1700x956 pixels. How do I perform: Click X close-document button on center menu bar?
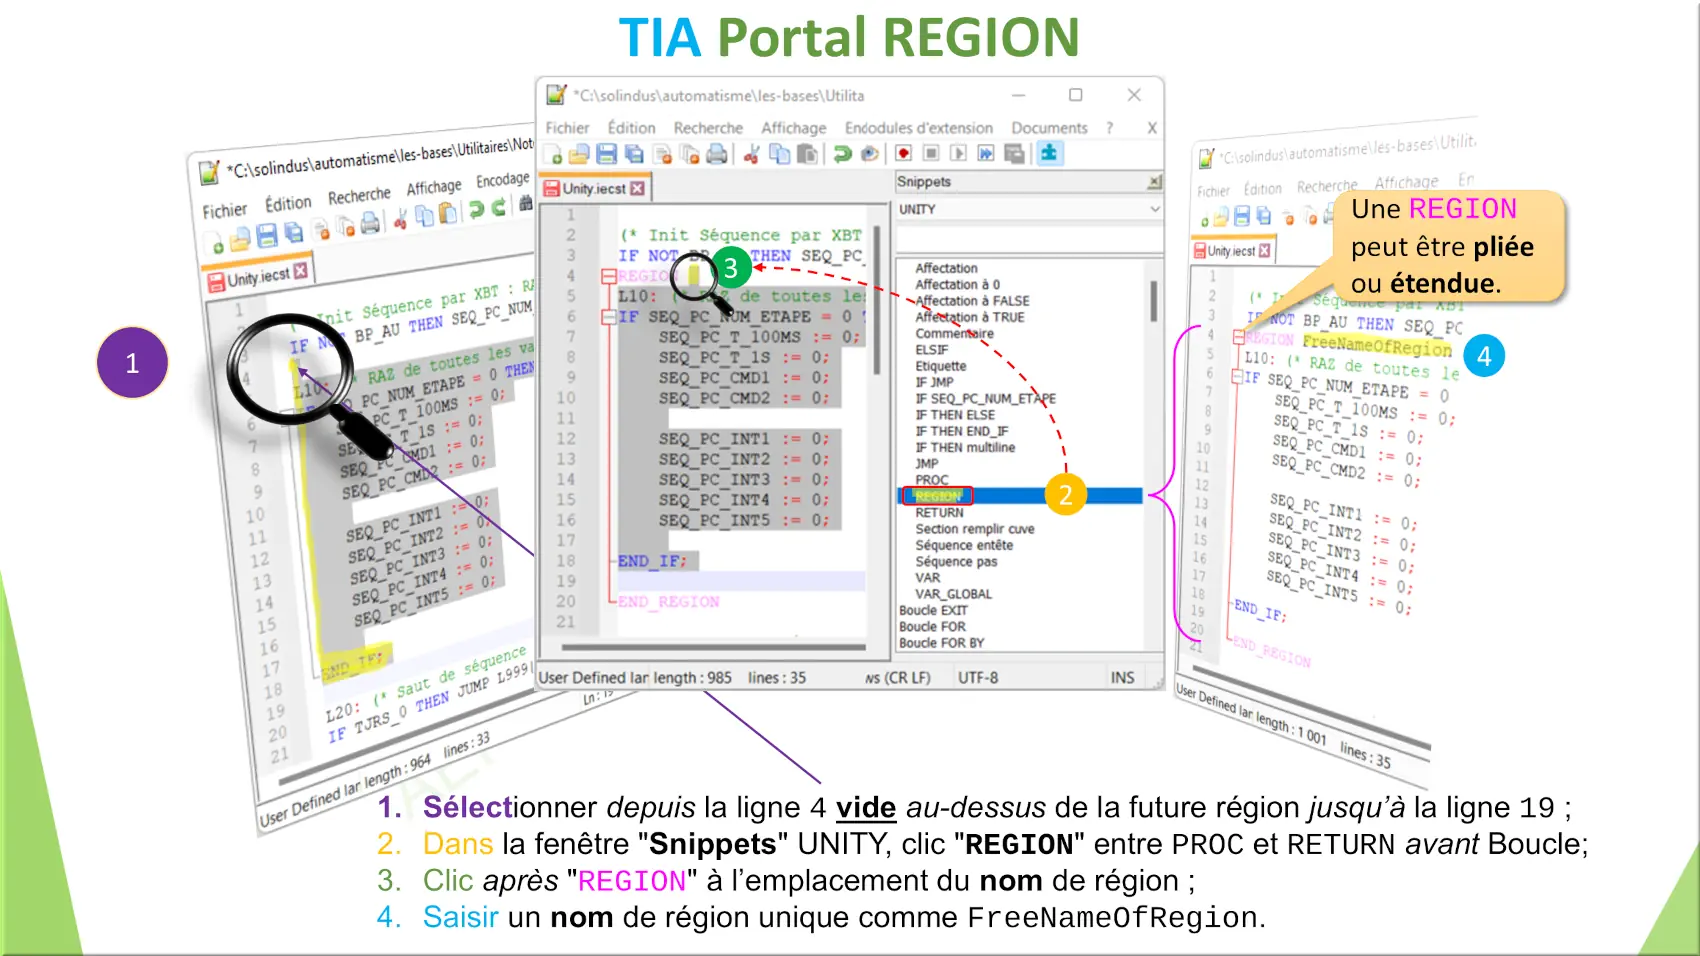[x=1151, y=128]
